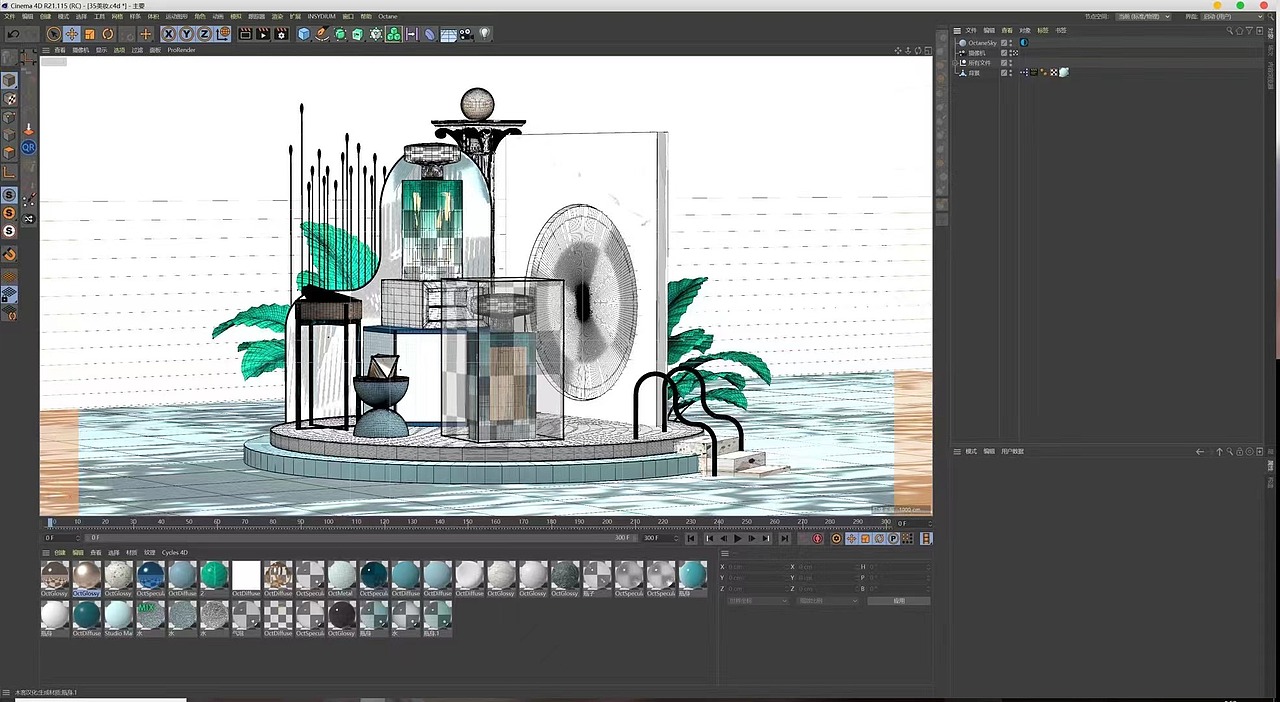1280x702 pixels.
Task: Toggle OctaneSky layer checkbox in Object Manager
Action: click(1004, 43)
